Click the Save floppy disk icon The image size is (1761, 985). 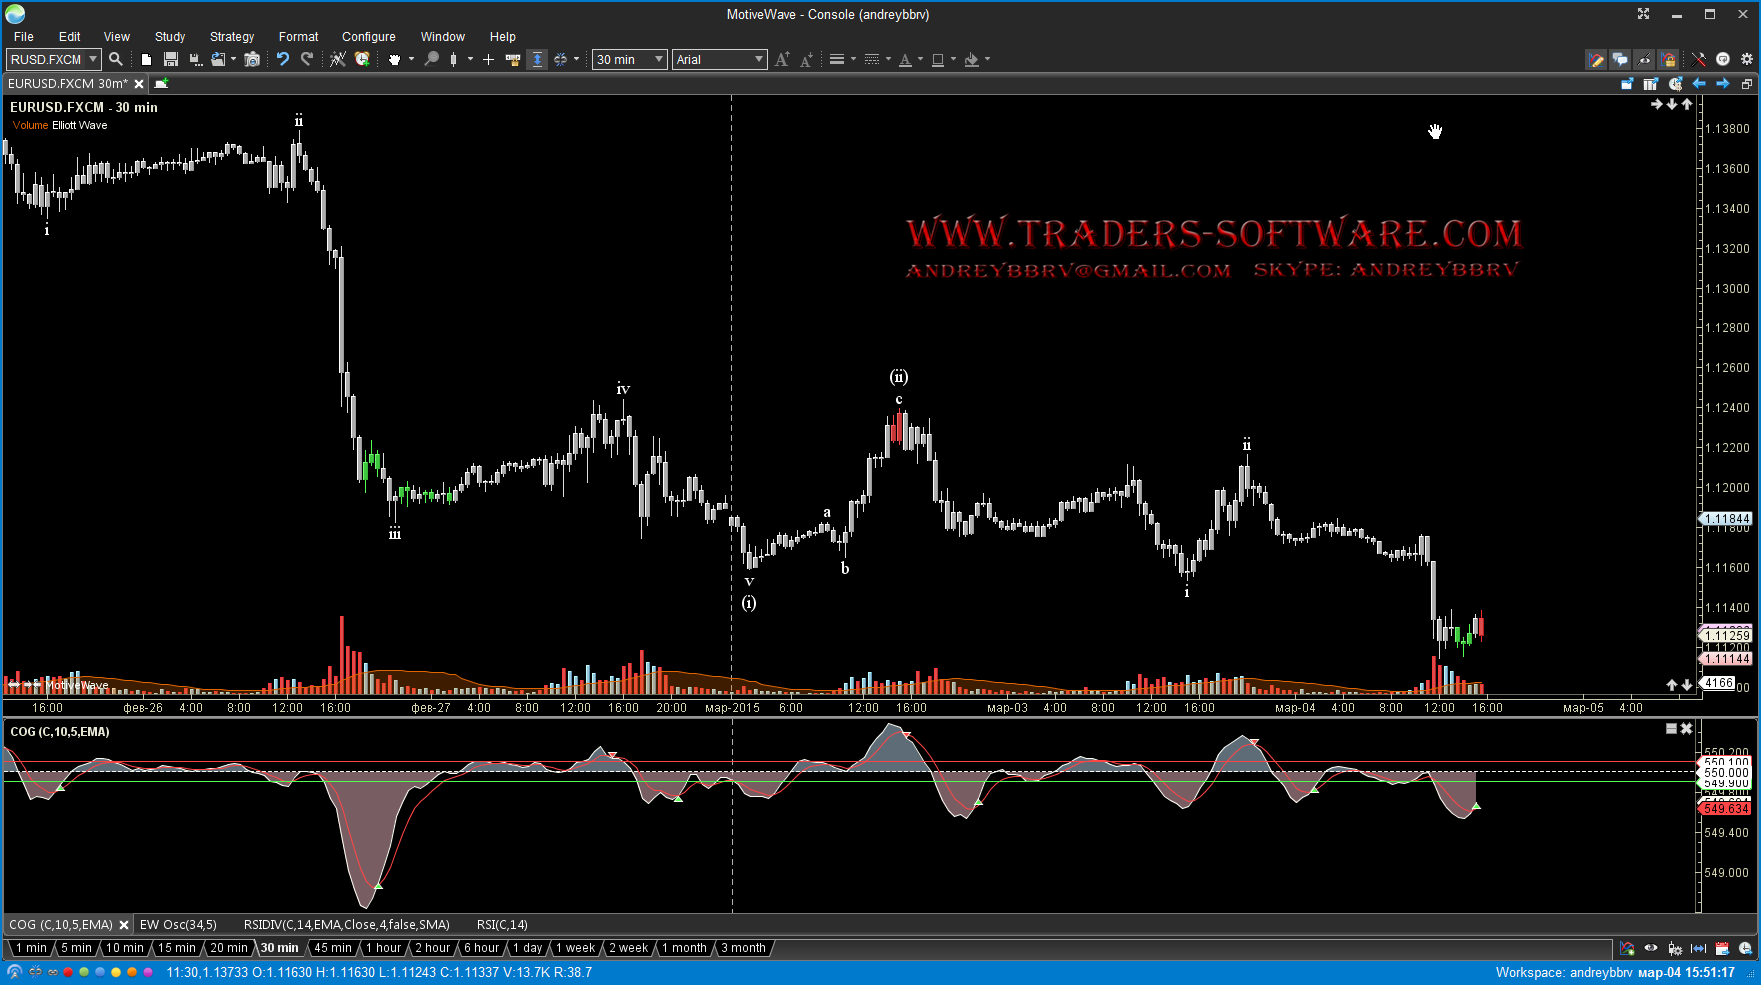[171, 60]
